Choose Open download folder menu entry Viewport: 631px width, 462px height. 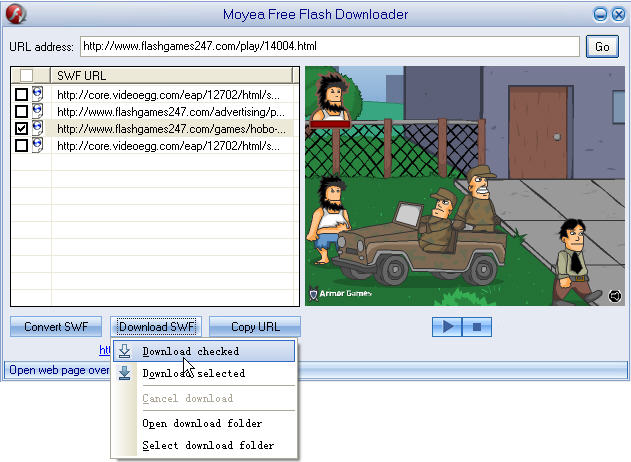point(204,423)
